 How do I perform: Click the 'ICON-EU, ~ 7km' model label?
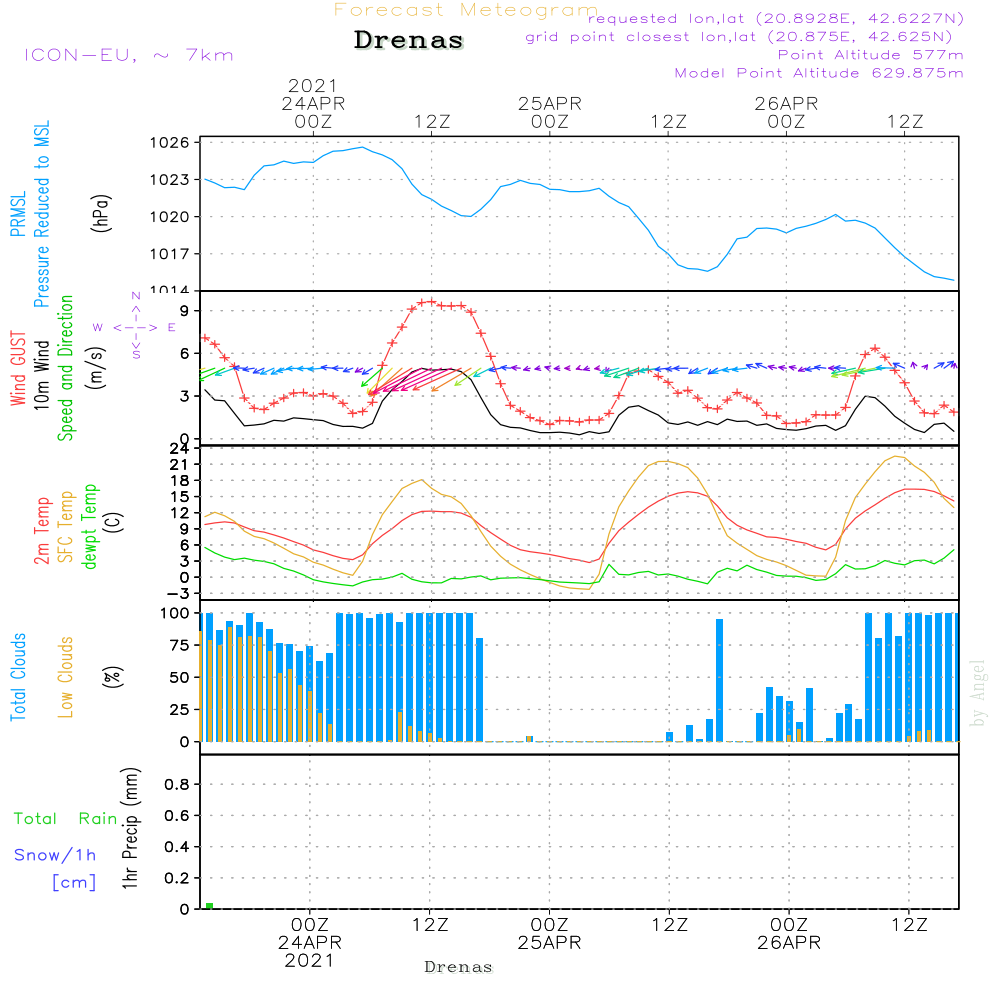129,55
